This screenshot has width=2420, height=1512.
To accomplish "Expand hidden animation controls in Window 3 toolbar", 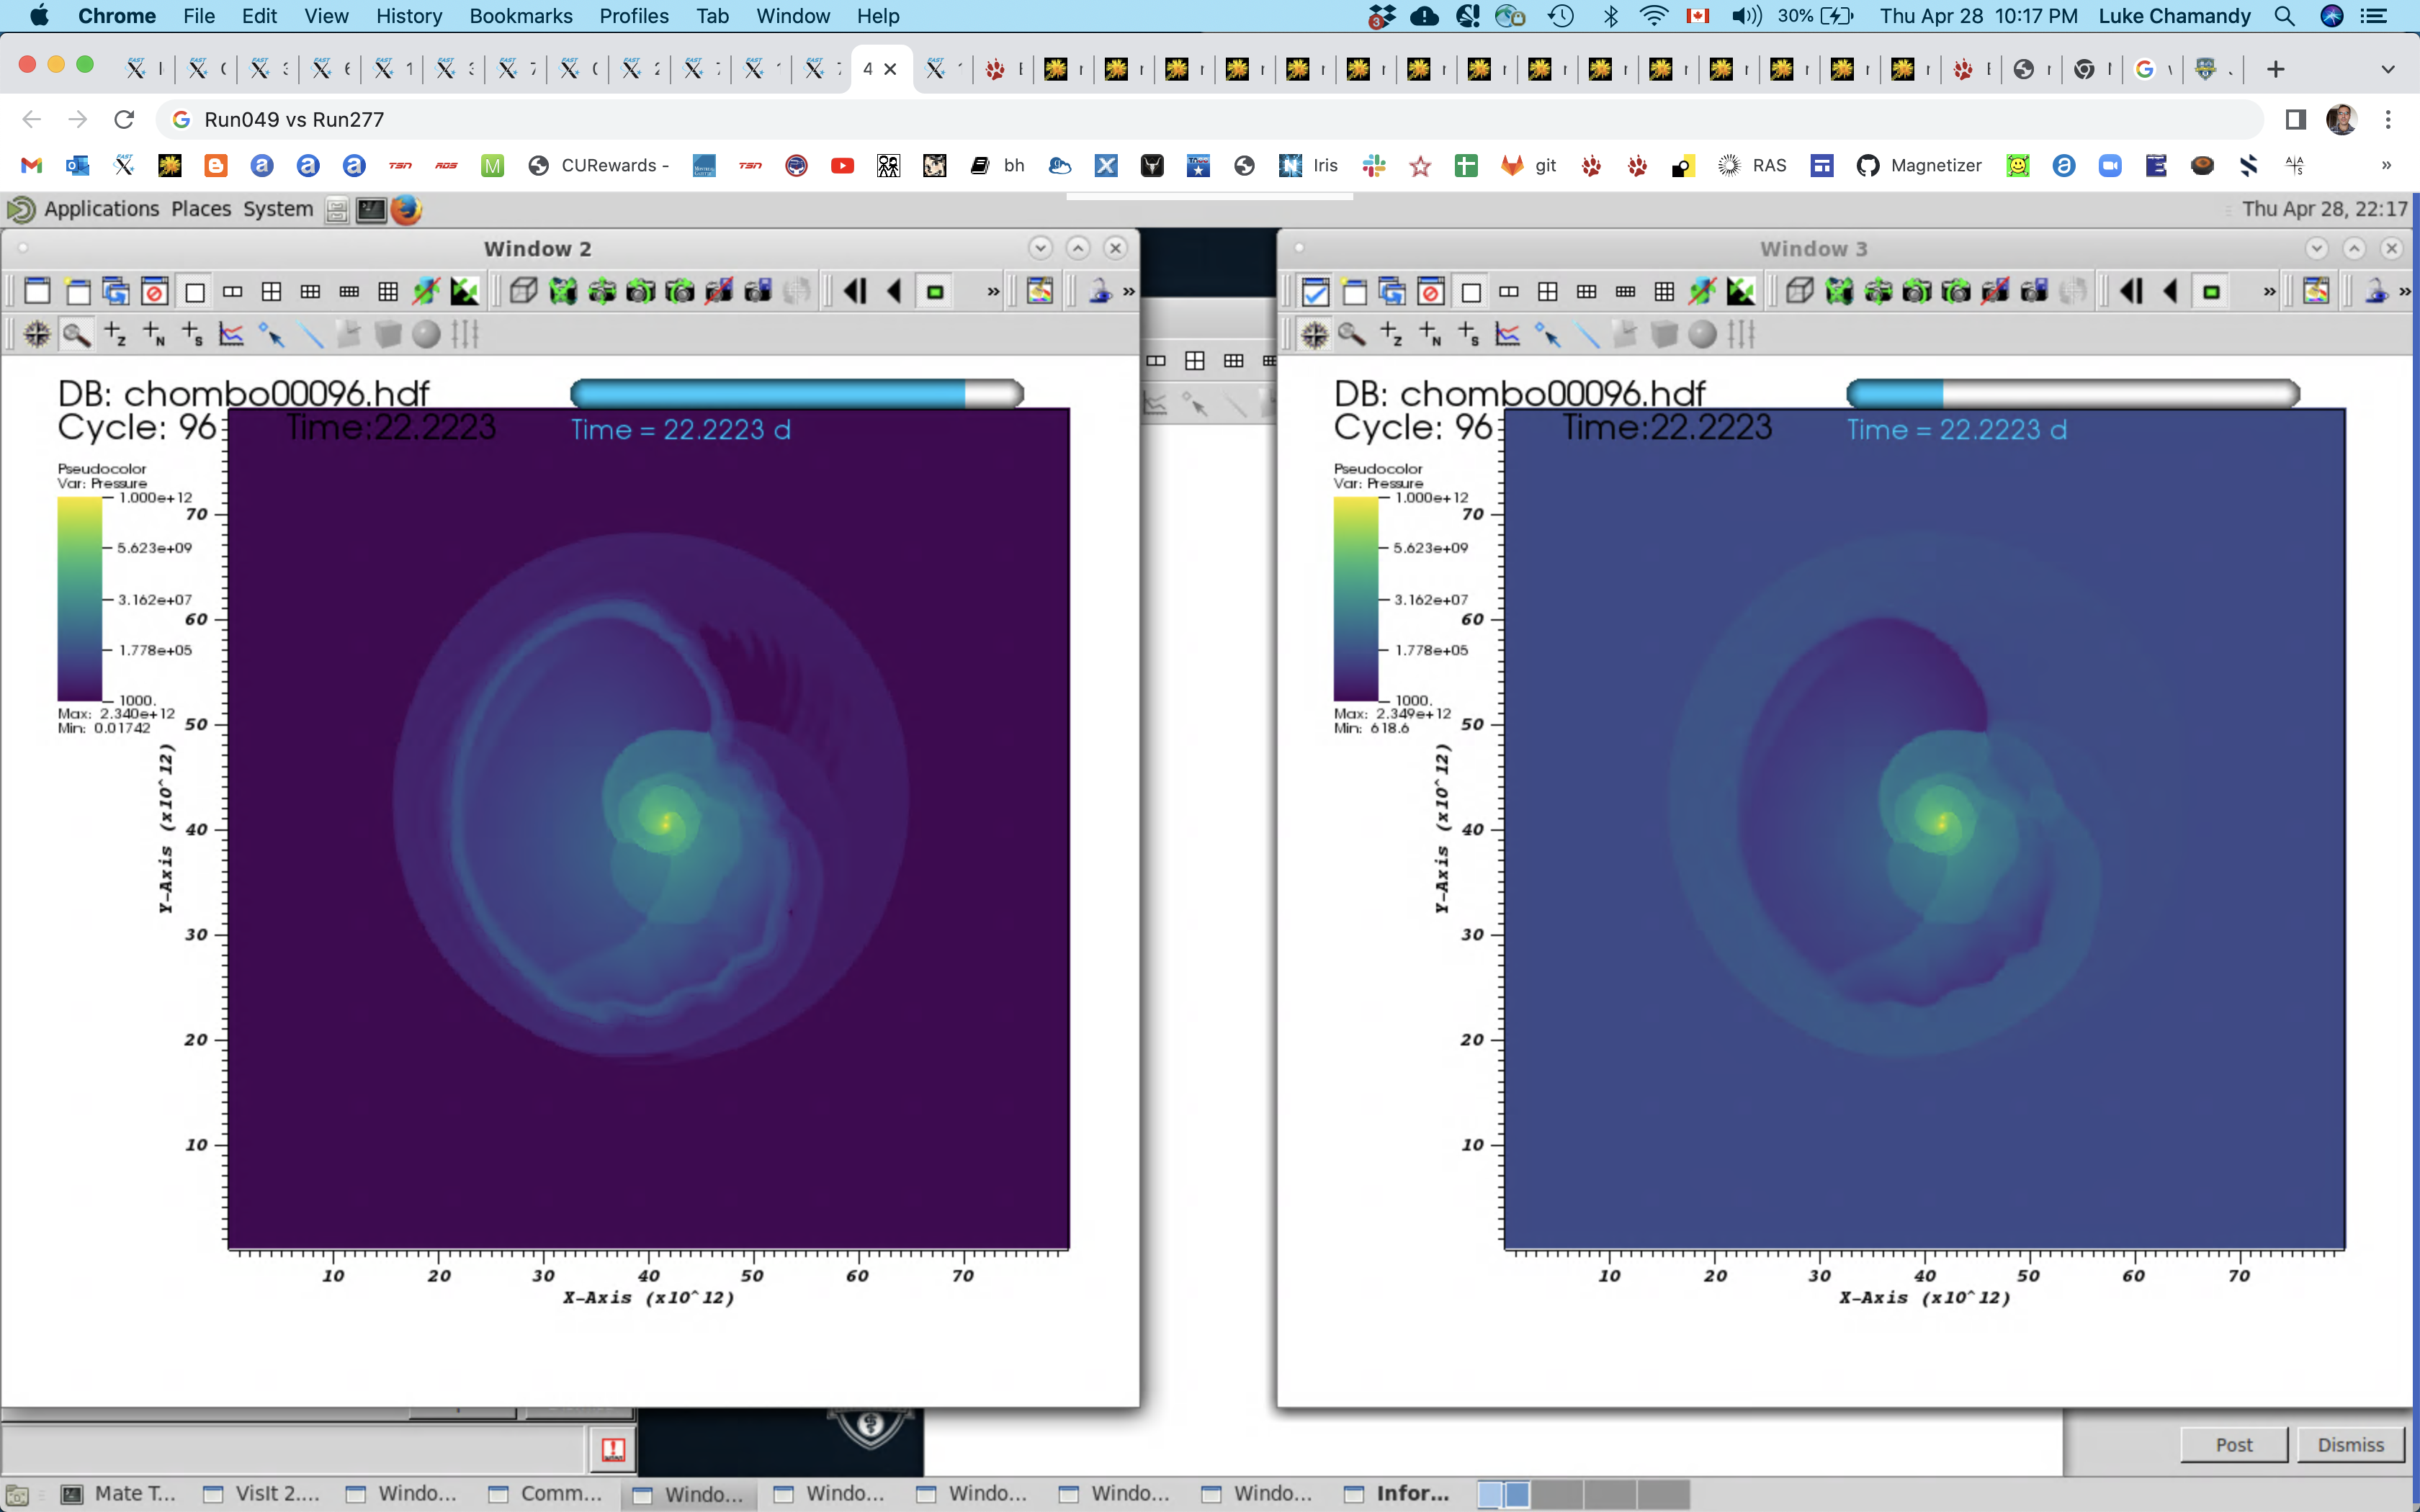I will (x=2269, y=292).
